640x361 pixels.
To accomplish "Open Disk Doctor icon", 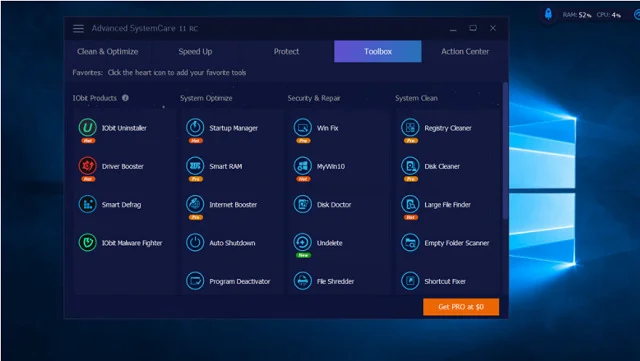I will coord(302,204).
